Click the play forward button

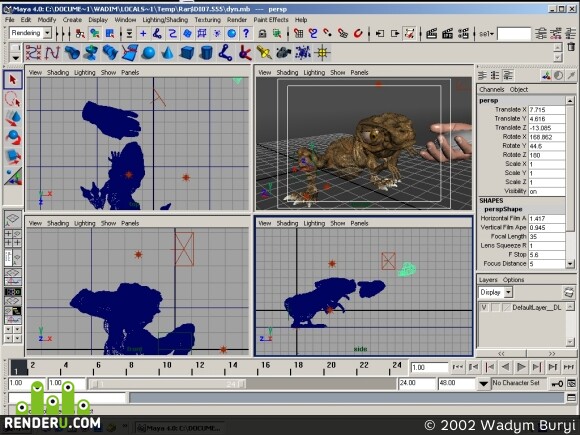[x=521, y=367]
